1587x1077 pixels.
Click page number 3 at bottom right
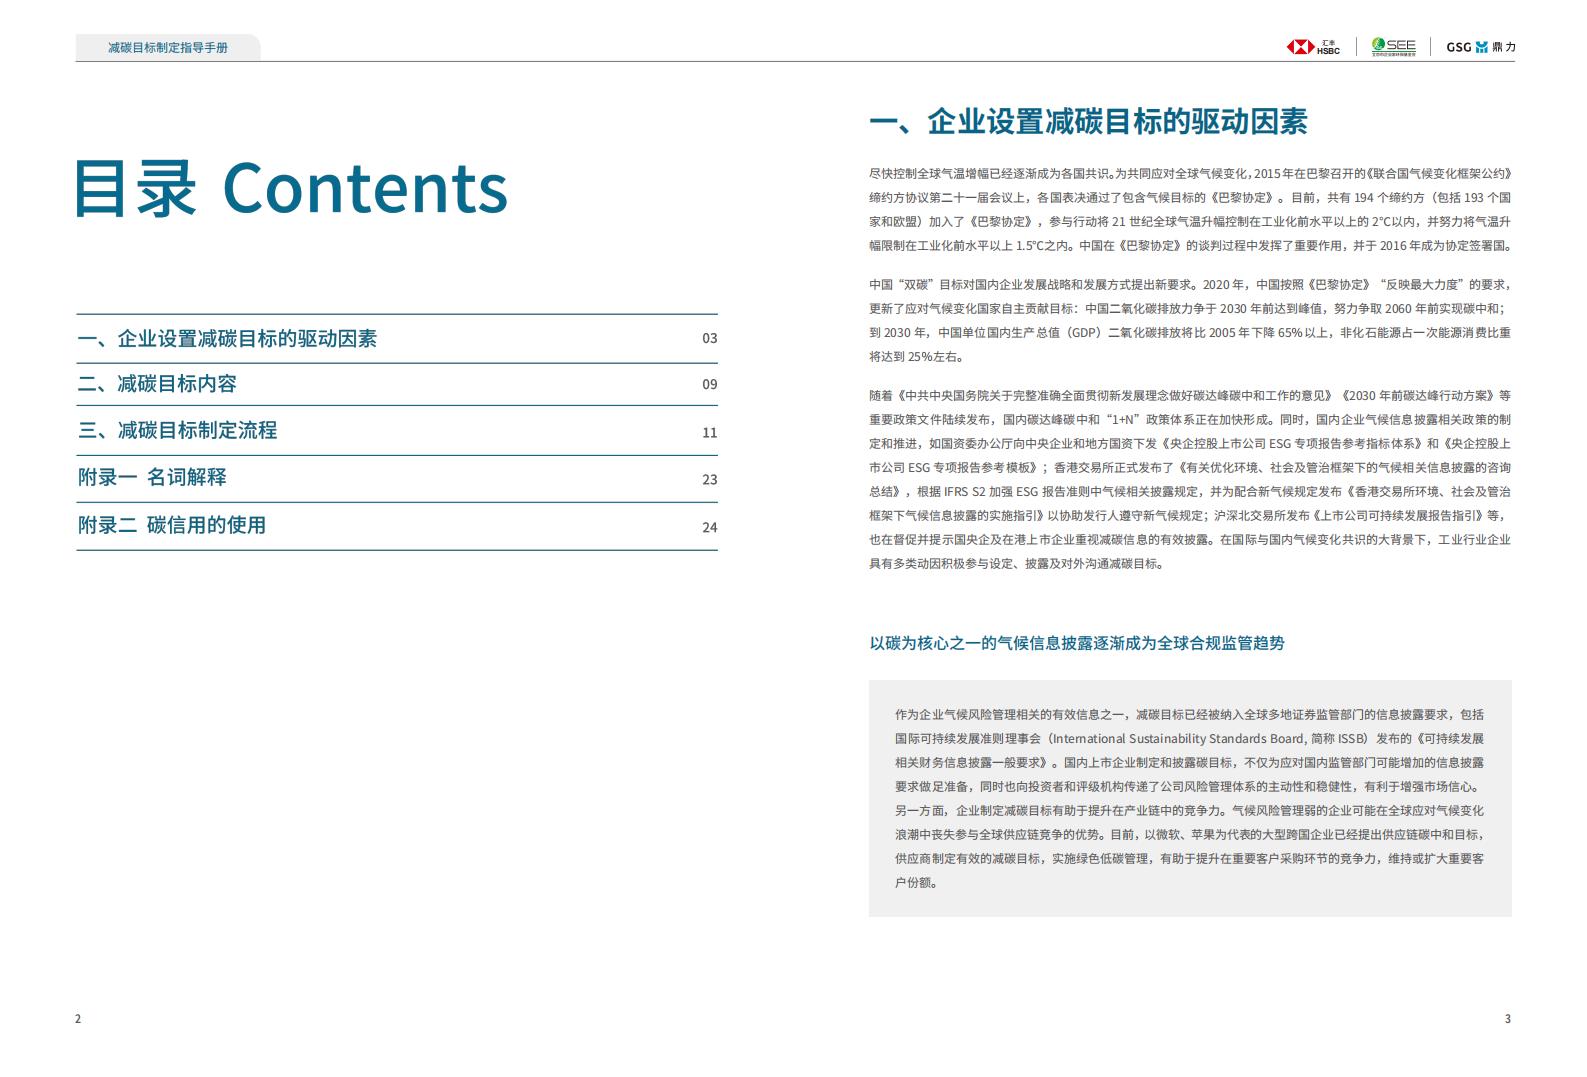1508,1019
